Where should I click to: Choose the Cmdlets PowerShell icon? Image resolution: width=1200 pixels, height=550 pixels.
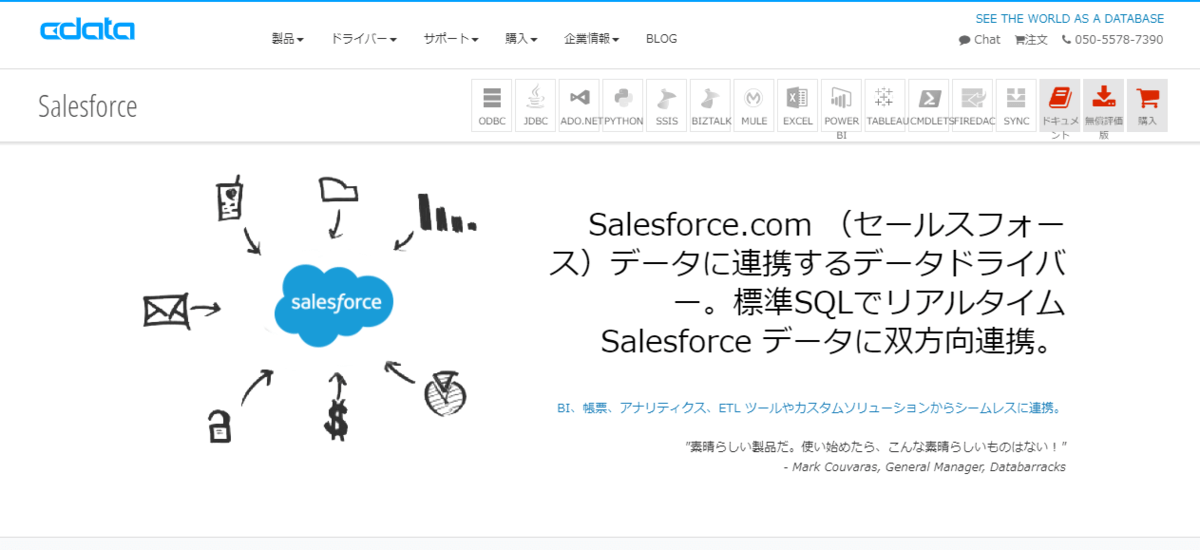tap(928, 105)
